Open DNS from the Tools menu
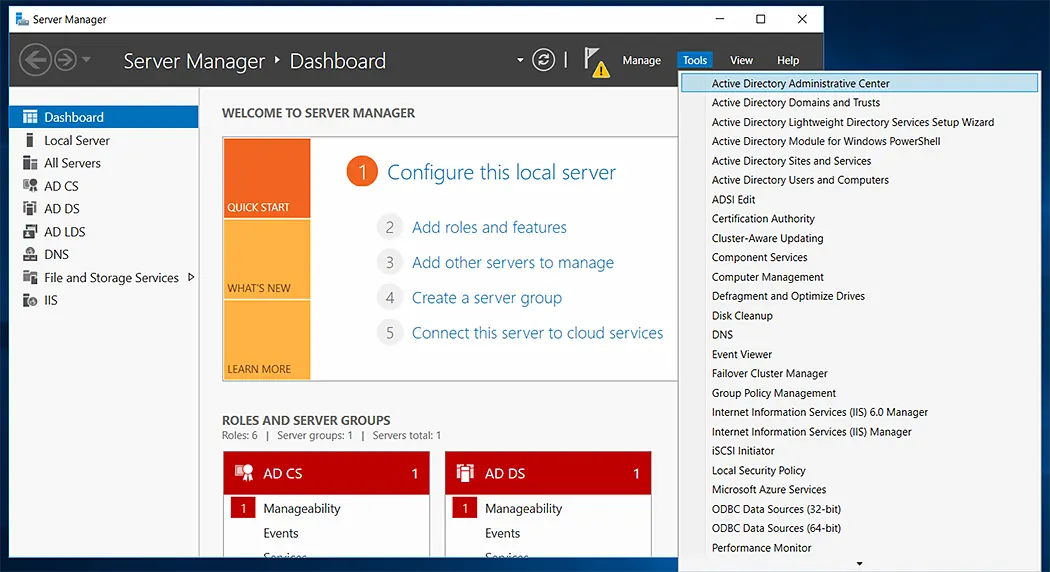Image resolution: width=1050 pixels, height=572 pixels. click(859, 334)
